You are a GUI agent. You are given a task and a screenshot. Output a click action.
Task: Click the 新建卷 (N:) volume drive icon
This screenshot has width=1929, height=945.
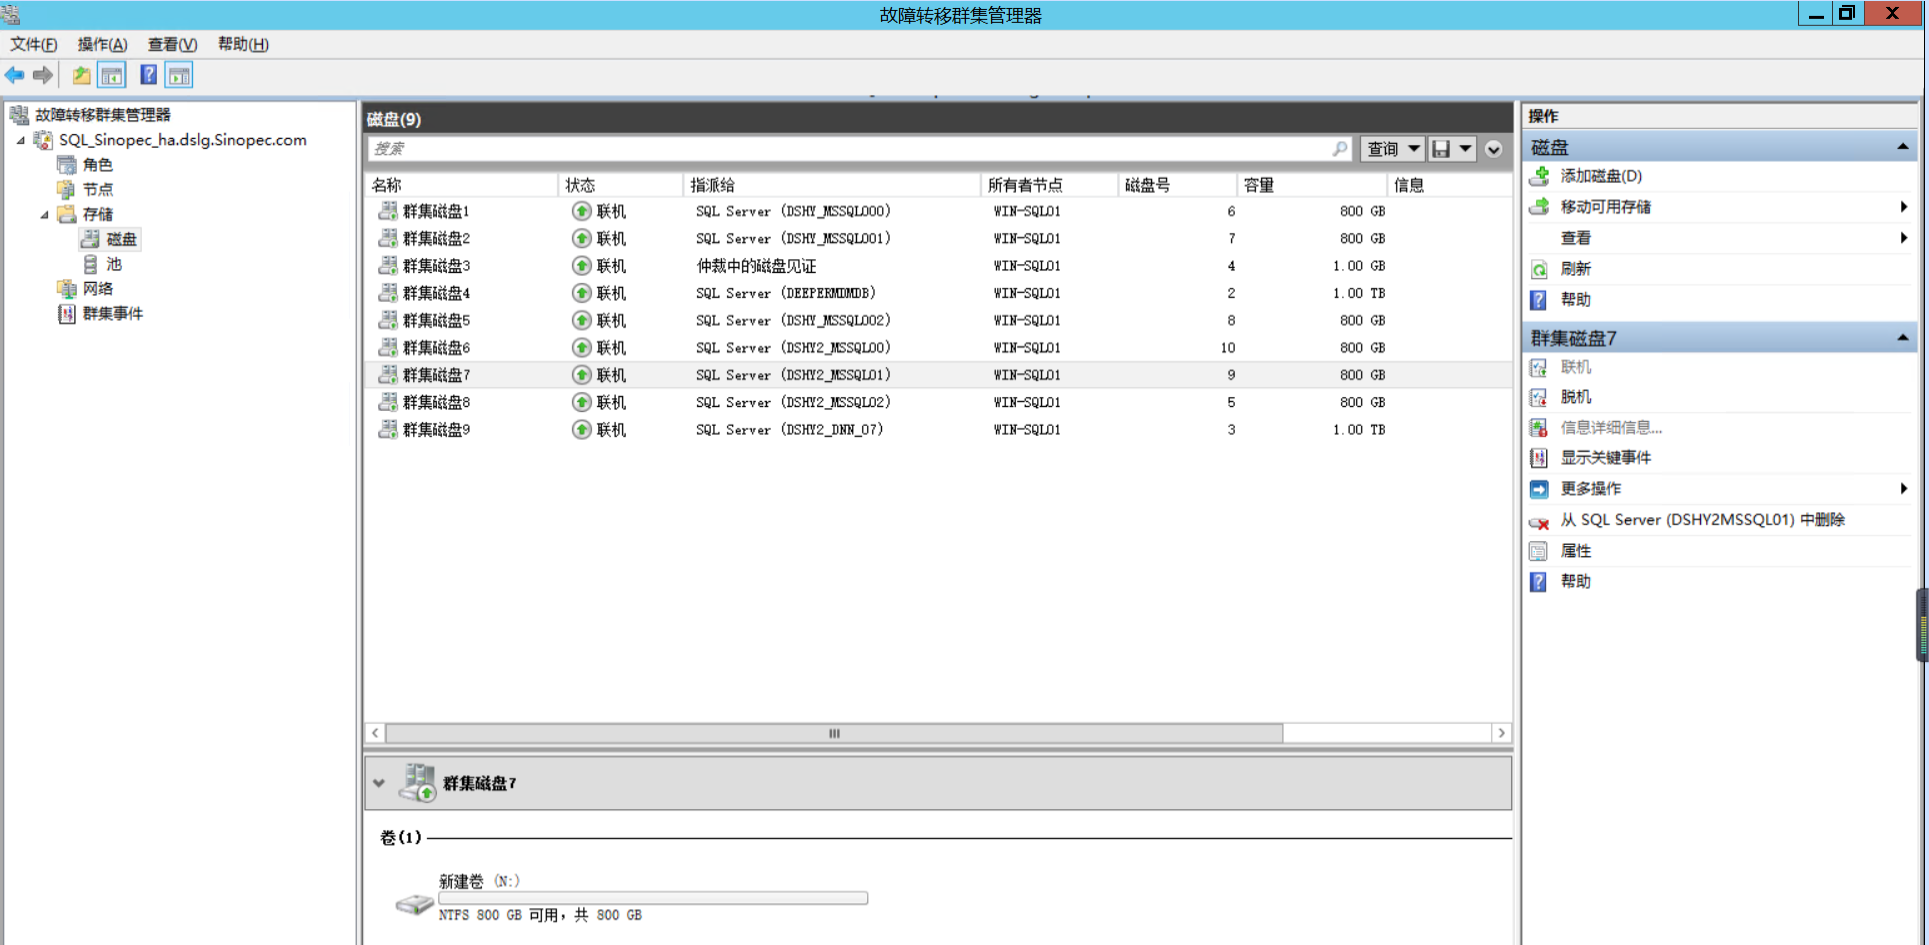point(413,904)
